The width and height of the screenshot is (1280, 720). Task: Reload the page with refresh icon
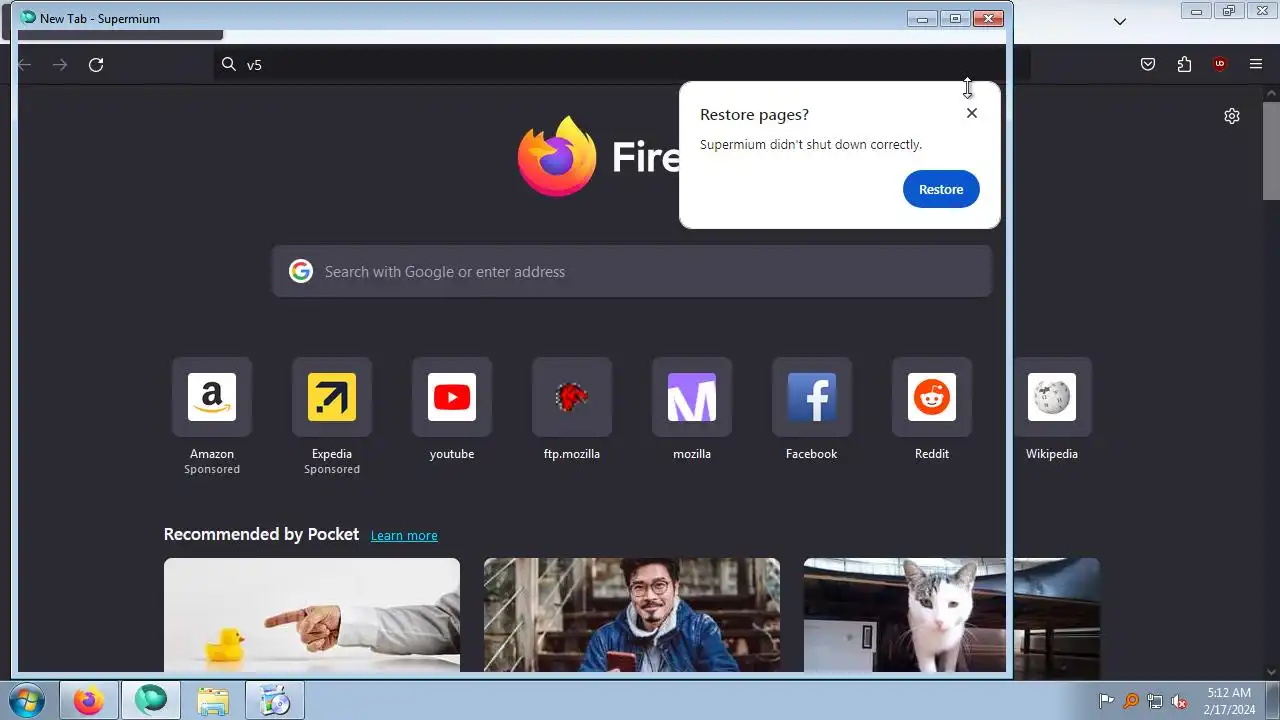coord(96,65)
